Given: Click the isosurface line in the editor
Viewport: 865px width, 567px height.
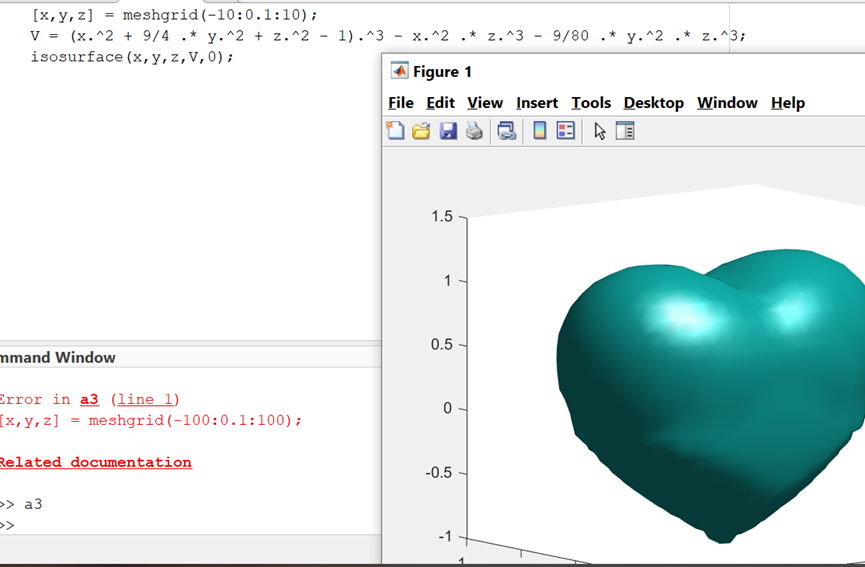Looking at the screenshot, I should coord(132,57).
